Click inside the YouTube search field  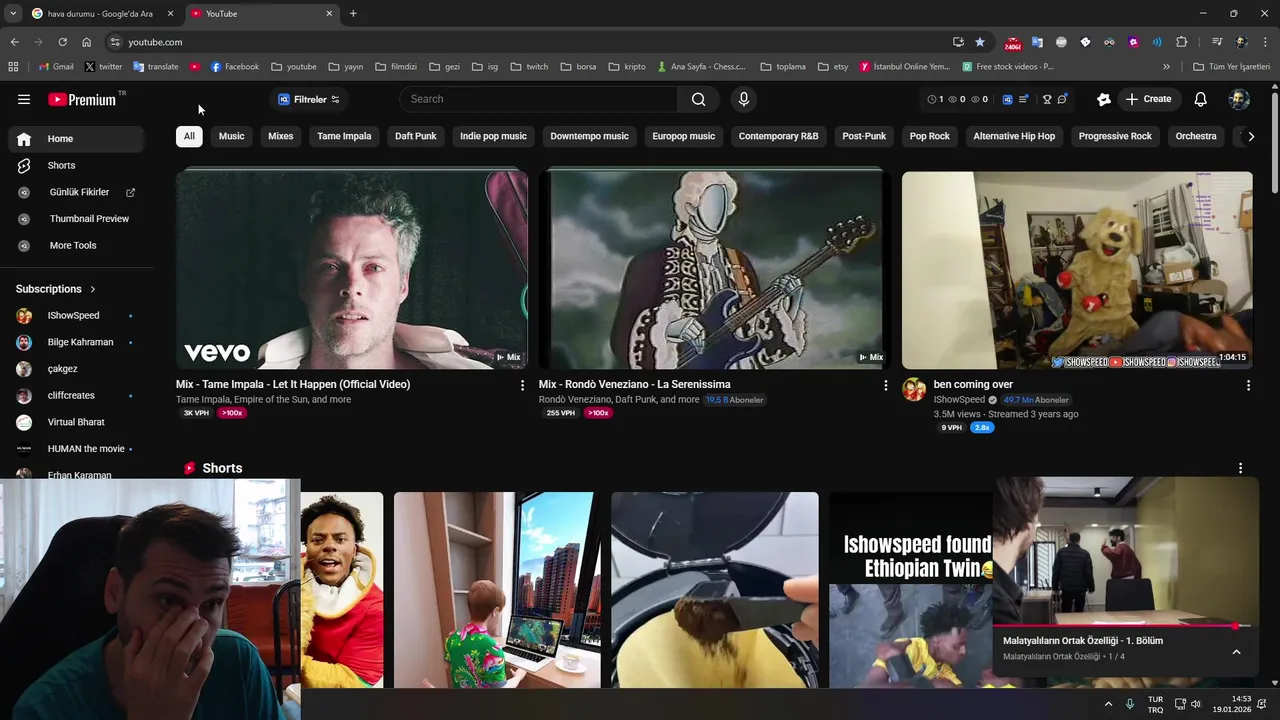coord(538,99)
